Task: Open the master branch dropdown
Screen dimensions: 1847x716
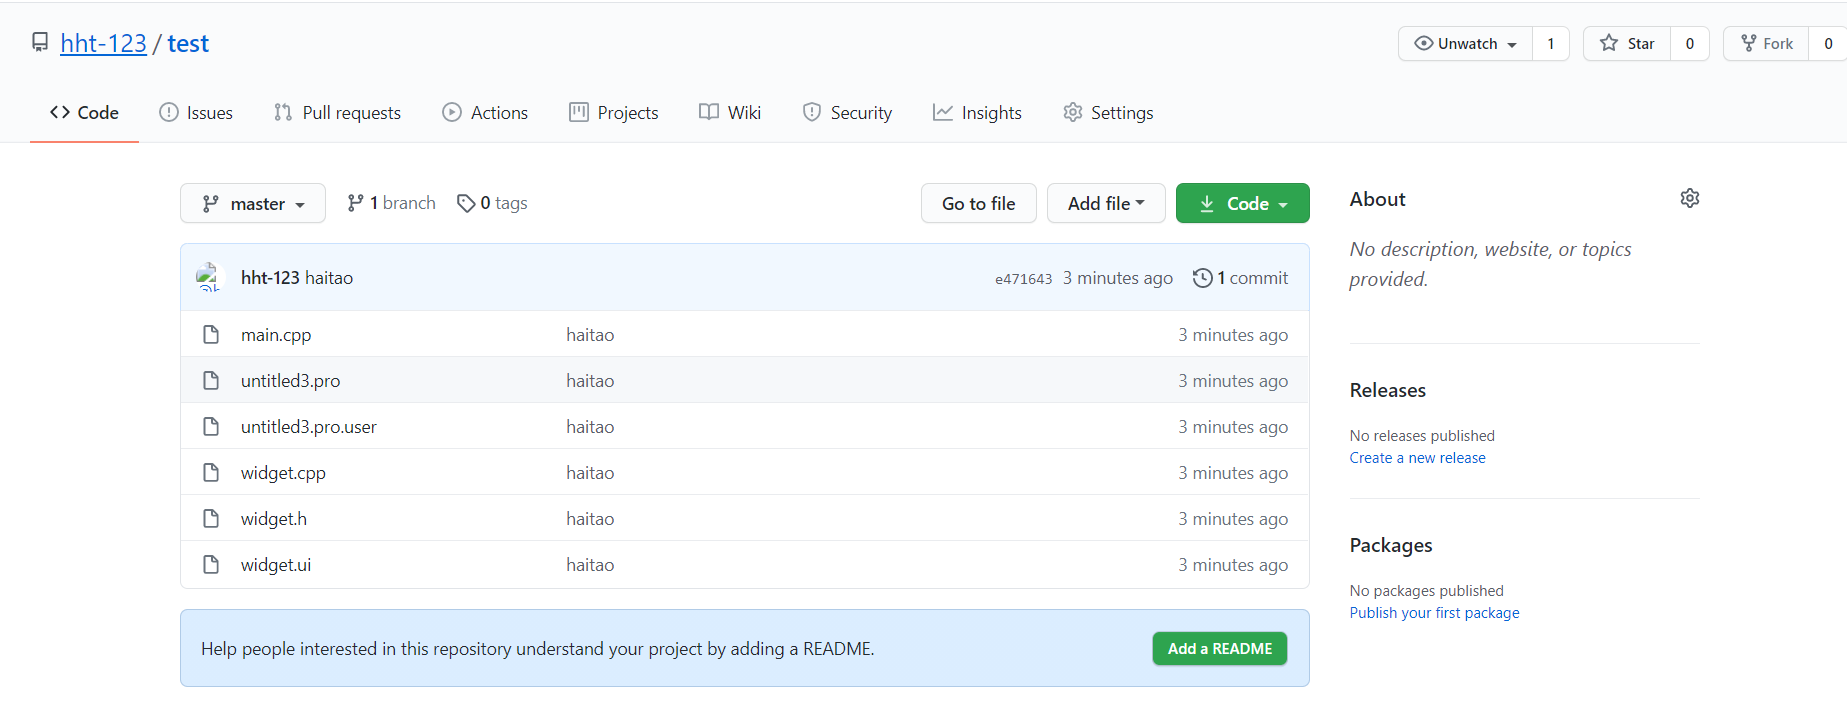Action: (x=253, y=203)
